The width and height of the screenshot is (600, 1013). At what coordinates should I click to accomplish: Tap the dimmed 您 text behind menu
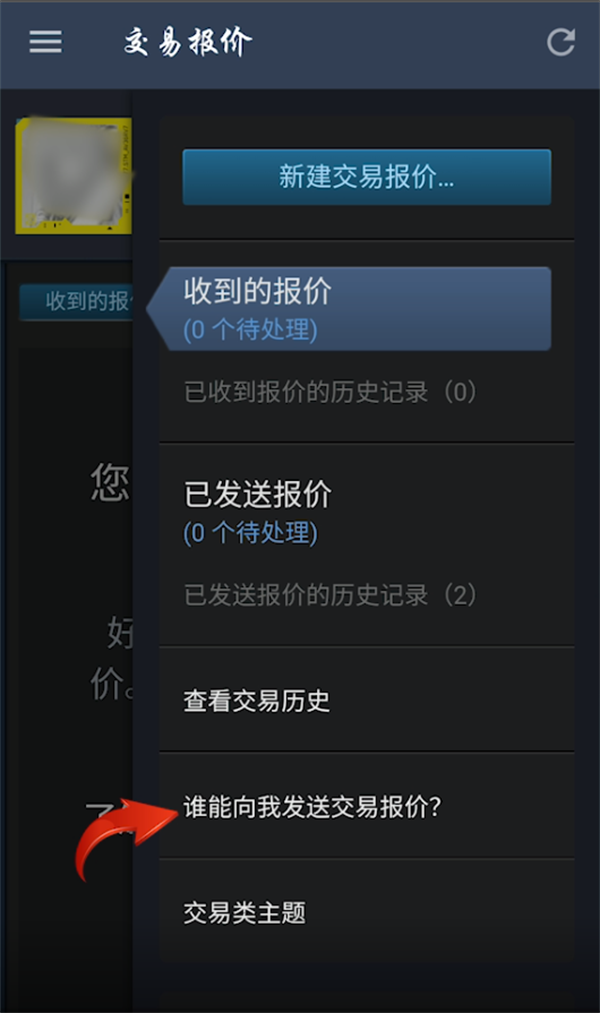tap(110, 482)
